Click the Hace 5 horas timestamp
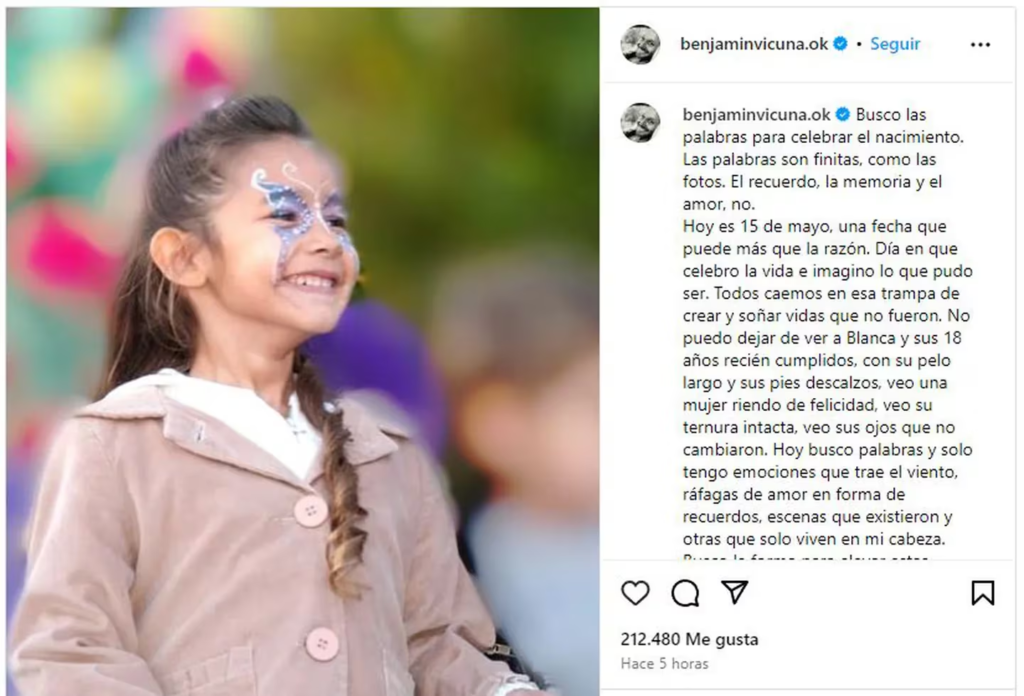The image size is (1024, 696). (x=664, y=663)
